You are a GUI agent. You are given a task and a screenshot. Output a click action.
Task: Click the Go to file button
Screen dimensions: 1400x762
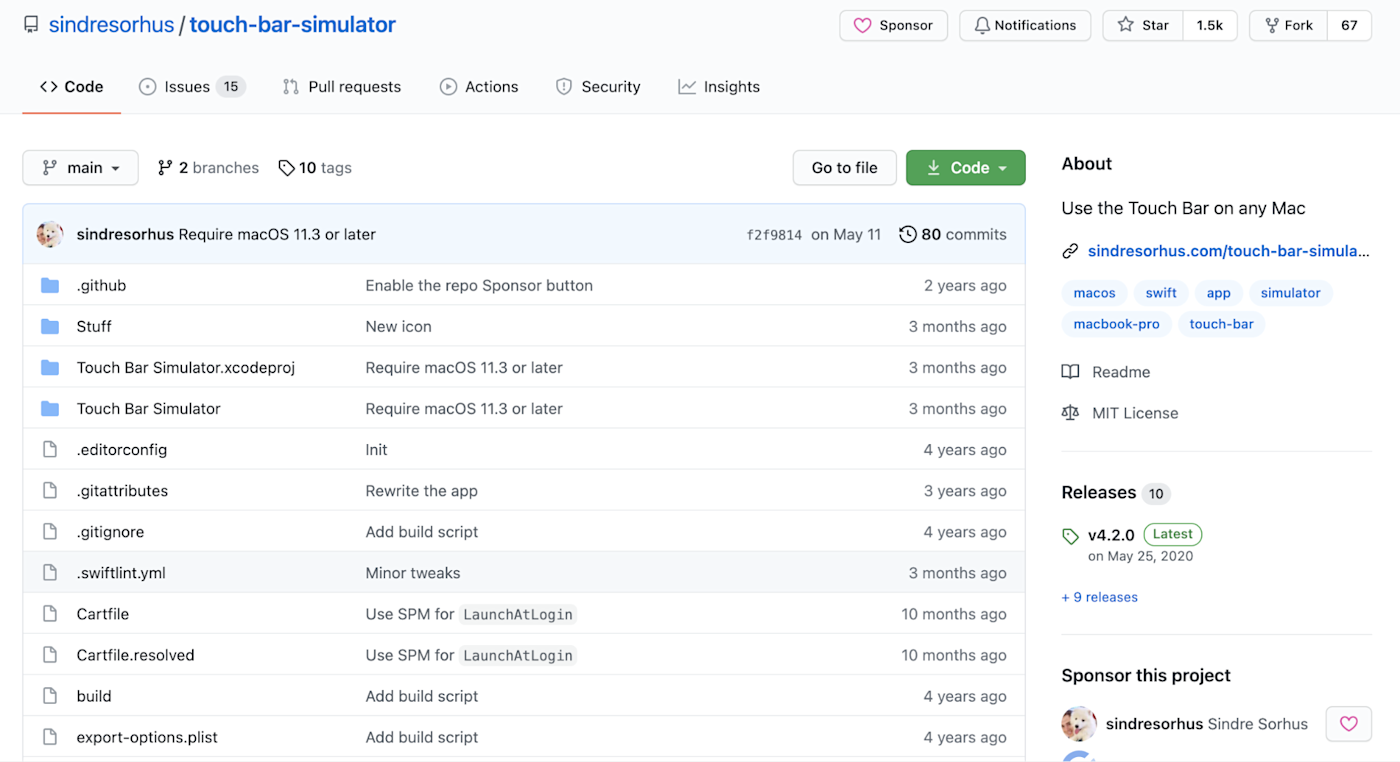(844, 168)
